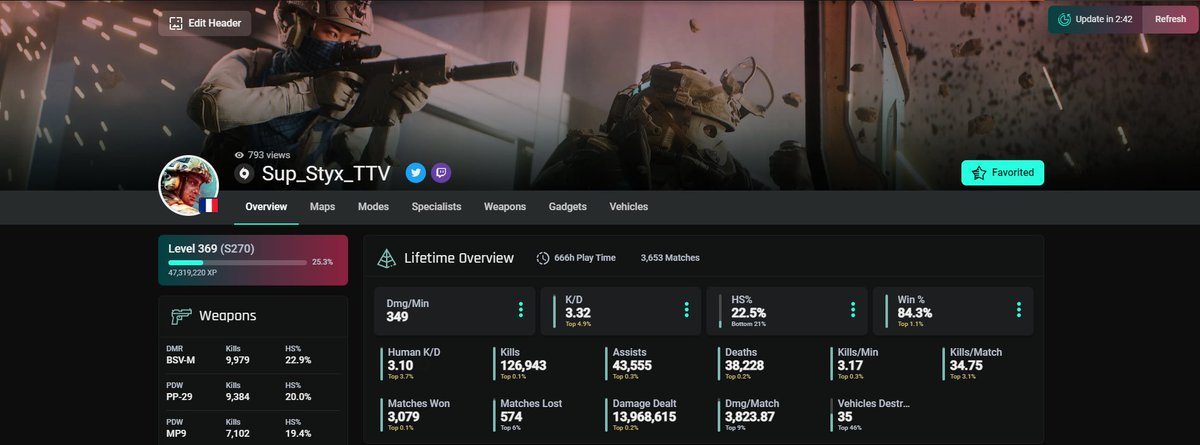The height and width of the screenshot is (445, 1200).
Task: Open the Gadgets tab
Action: [x=567, y=207]
